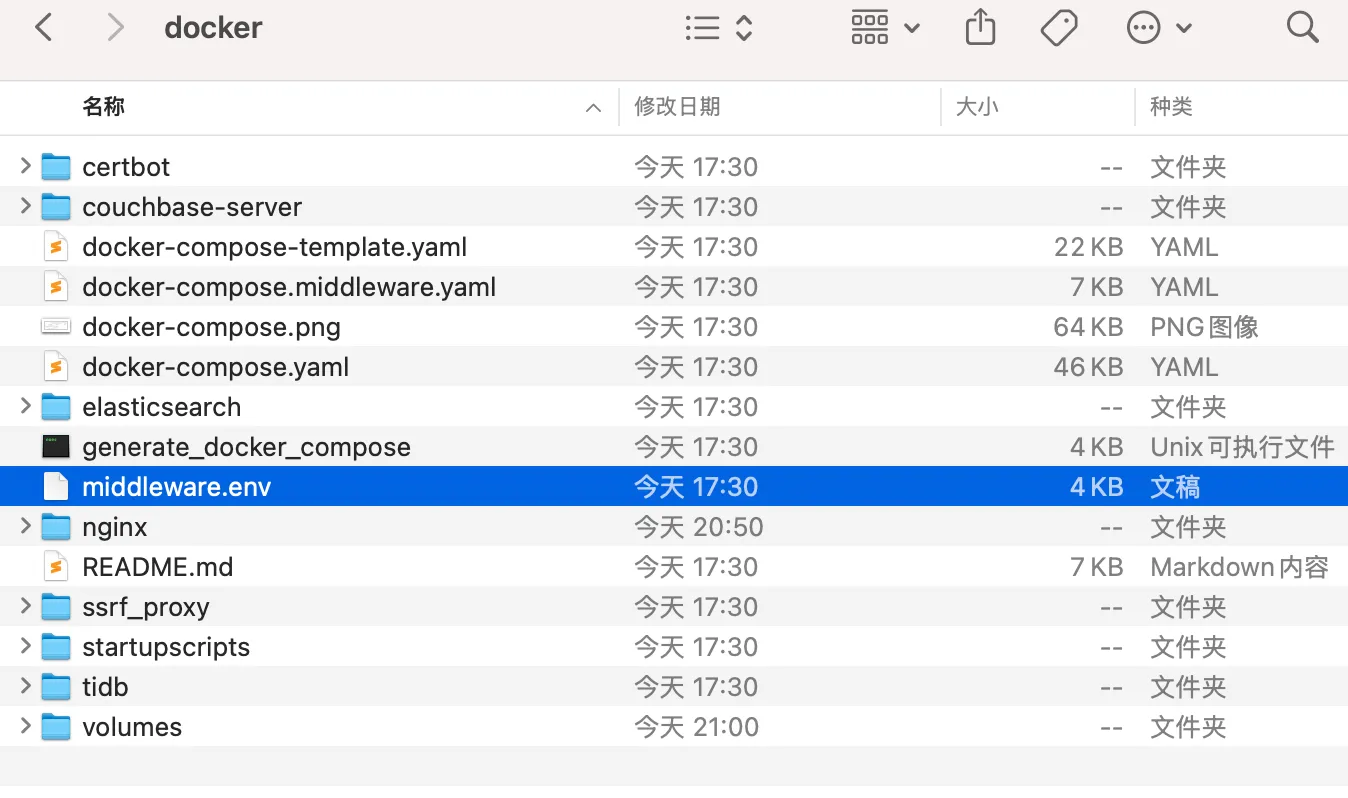Click the Tags icon in toolbar
Viewport: 1348px width, 798px height.
click(x=1058, y=27)
